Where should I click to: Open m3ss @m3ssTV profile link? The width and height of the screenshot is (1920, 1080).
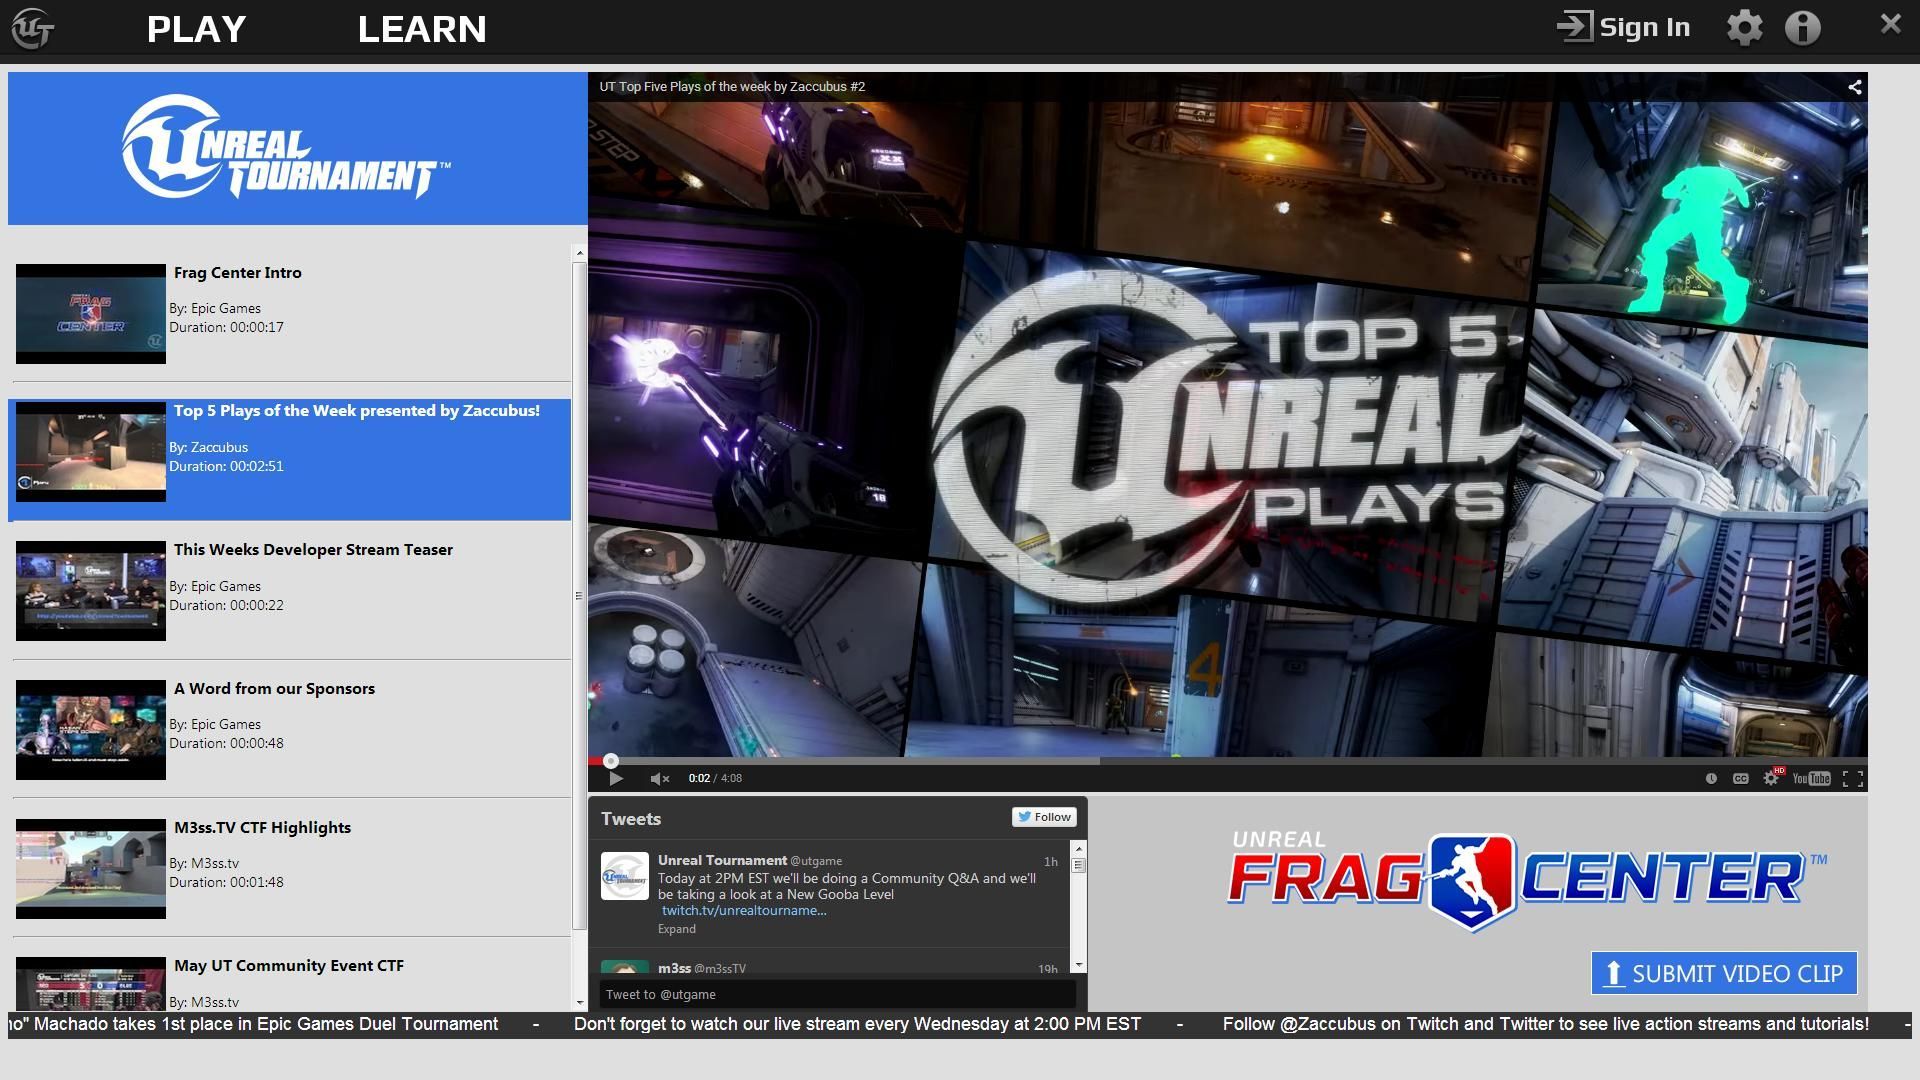pyautogui.click(x=702, y=968)
